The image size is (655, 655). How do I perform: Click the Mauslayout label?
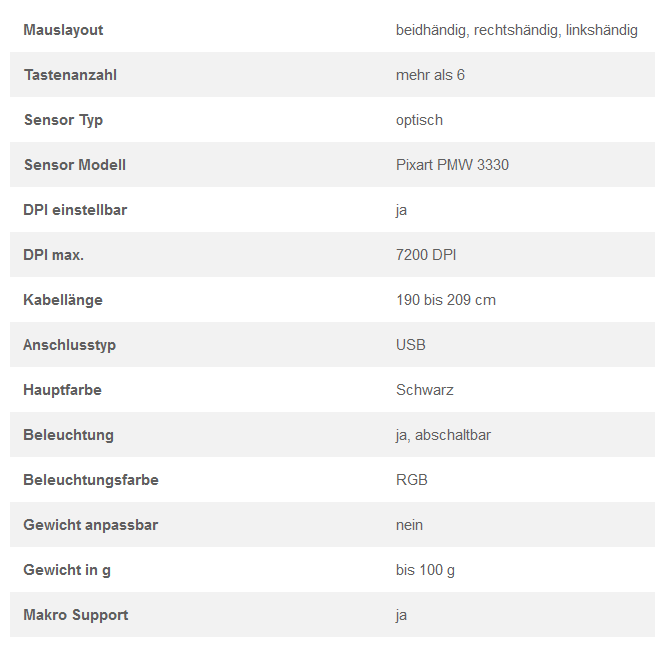click(63, 30)
